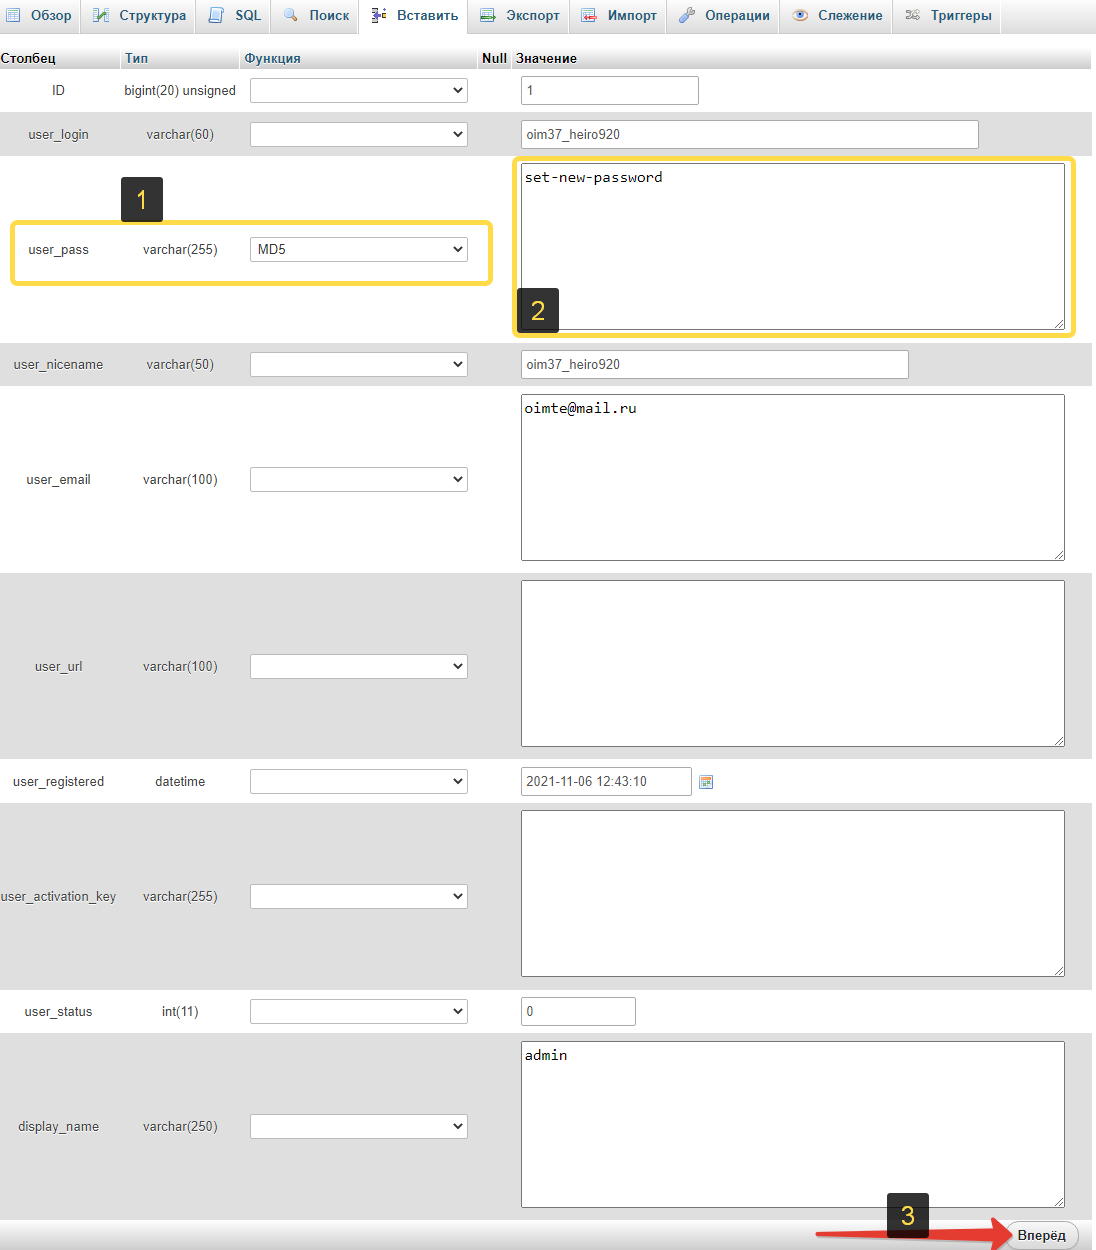This screenshot has width=1096, height=1250.
Task: Click the empty user_url textarea
Action: 793,663
